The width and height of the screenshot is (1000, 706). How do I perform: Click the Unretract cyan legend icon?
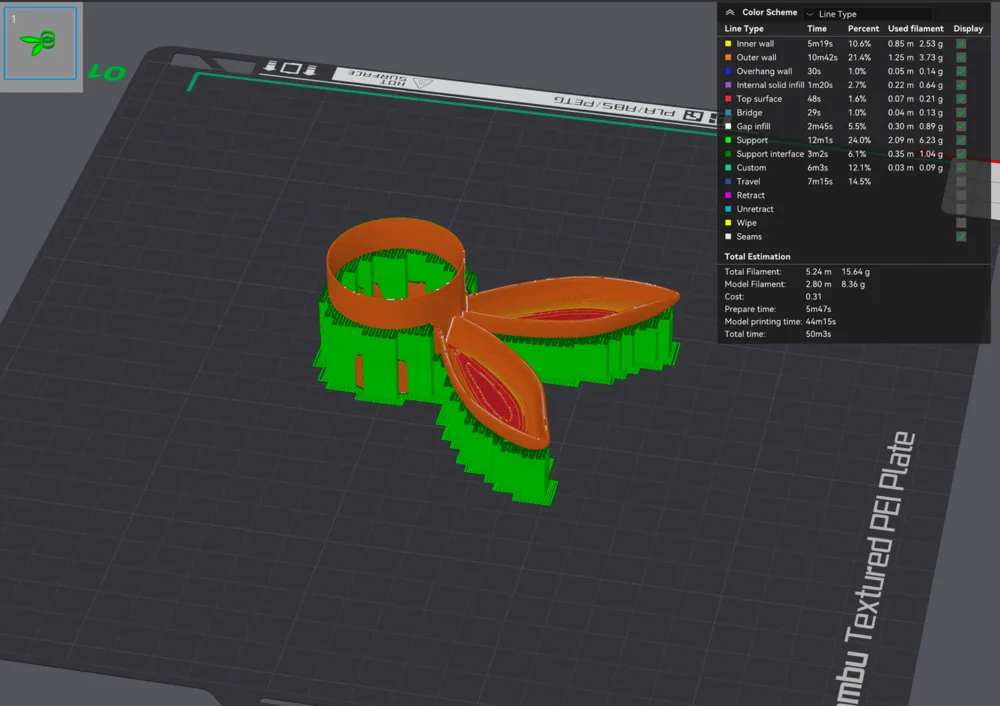coord(728,209)
